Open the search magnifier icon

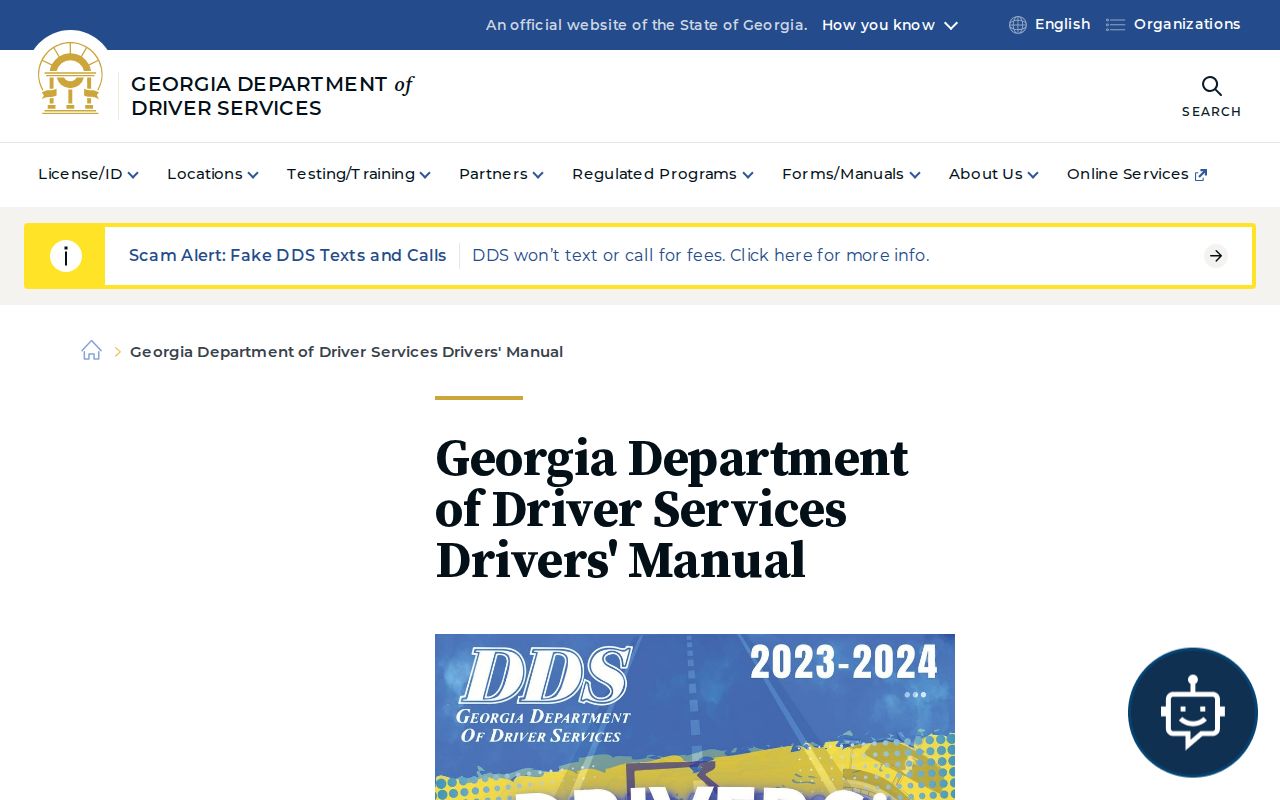pos(1211,86)
